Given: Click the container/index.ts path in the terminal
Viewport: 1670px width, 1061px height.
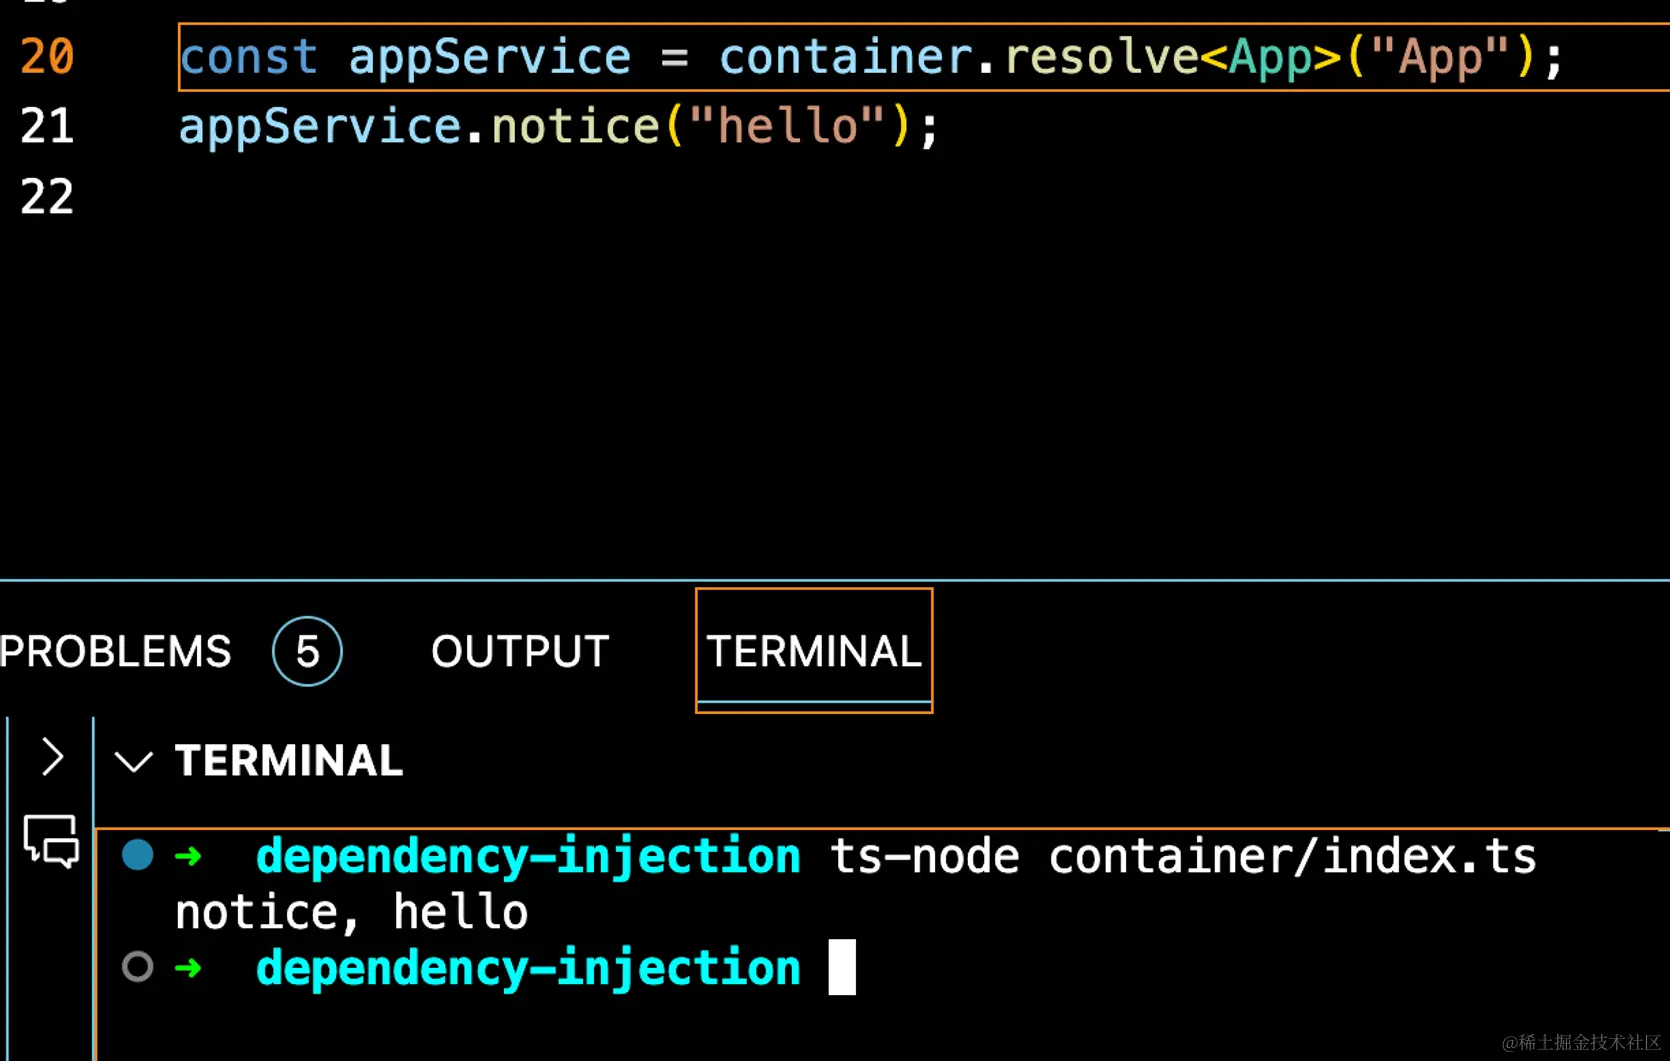Looking at the screenshot, I should click(1291, 856).
